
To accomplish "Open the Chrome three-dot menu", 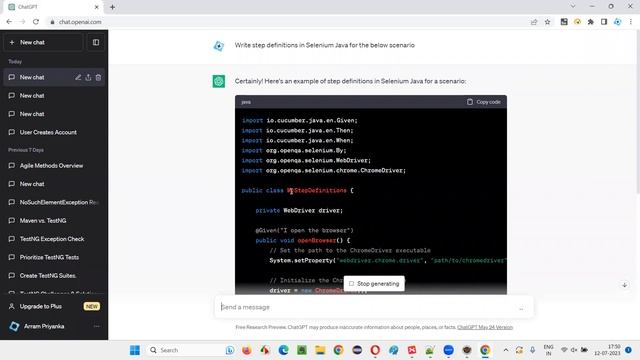I will (x=631, y=22).
